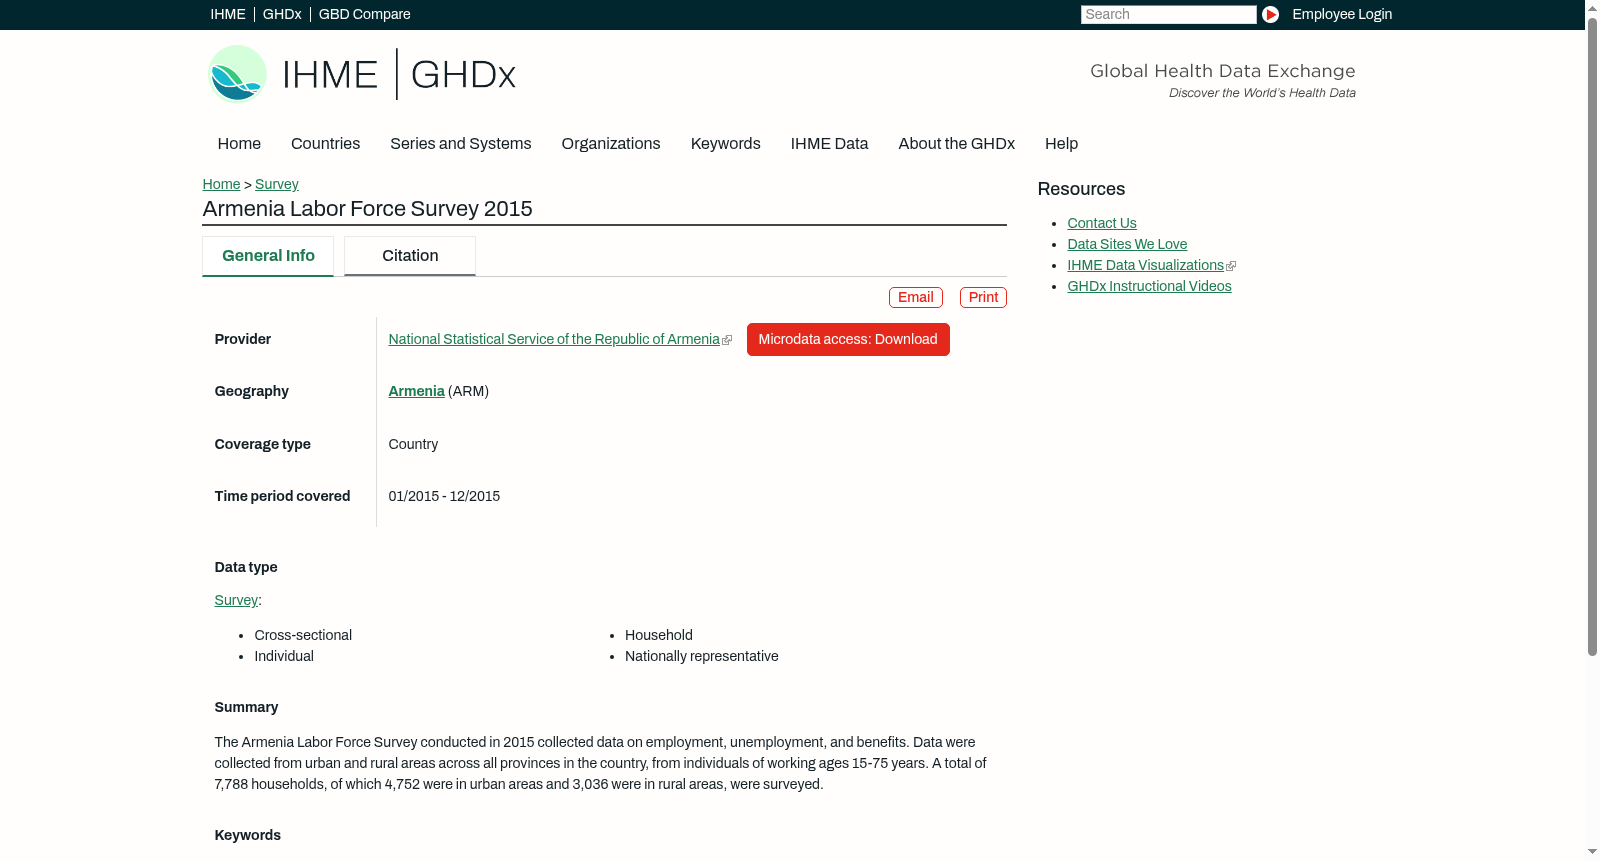
Task: Open GBD Compare in top bar
Action: pos(364,14)
